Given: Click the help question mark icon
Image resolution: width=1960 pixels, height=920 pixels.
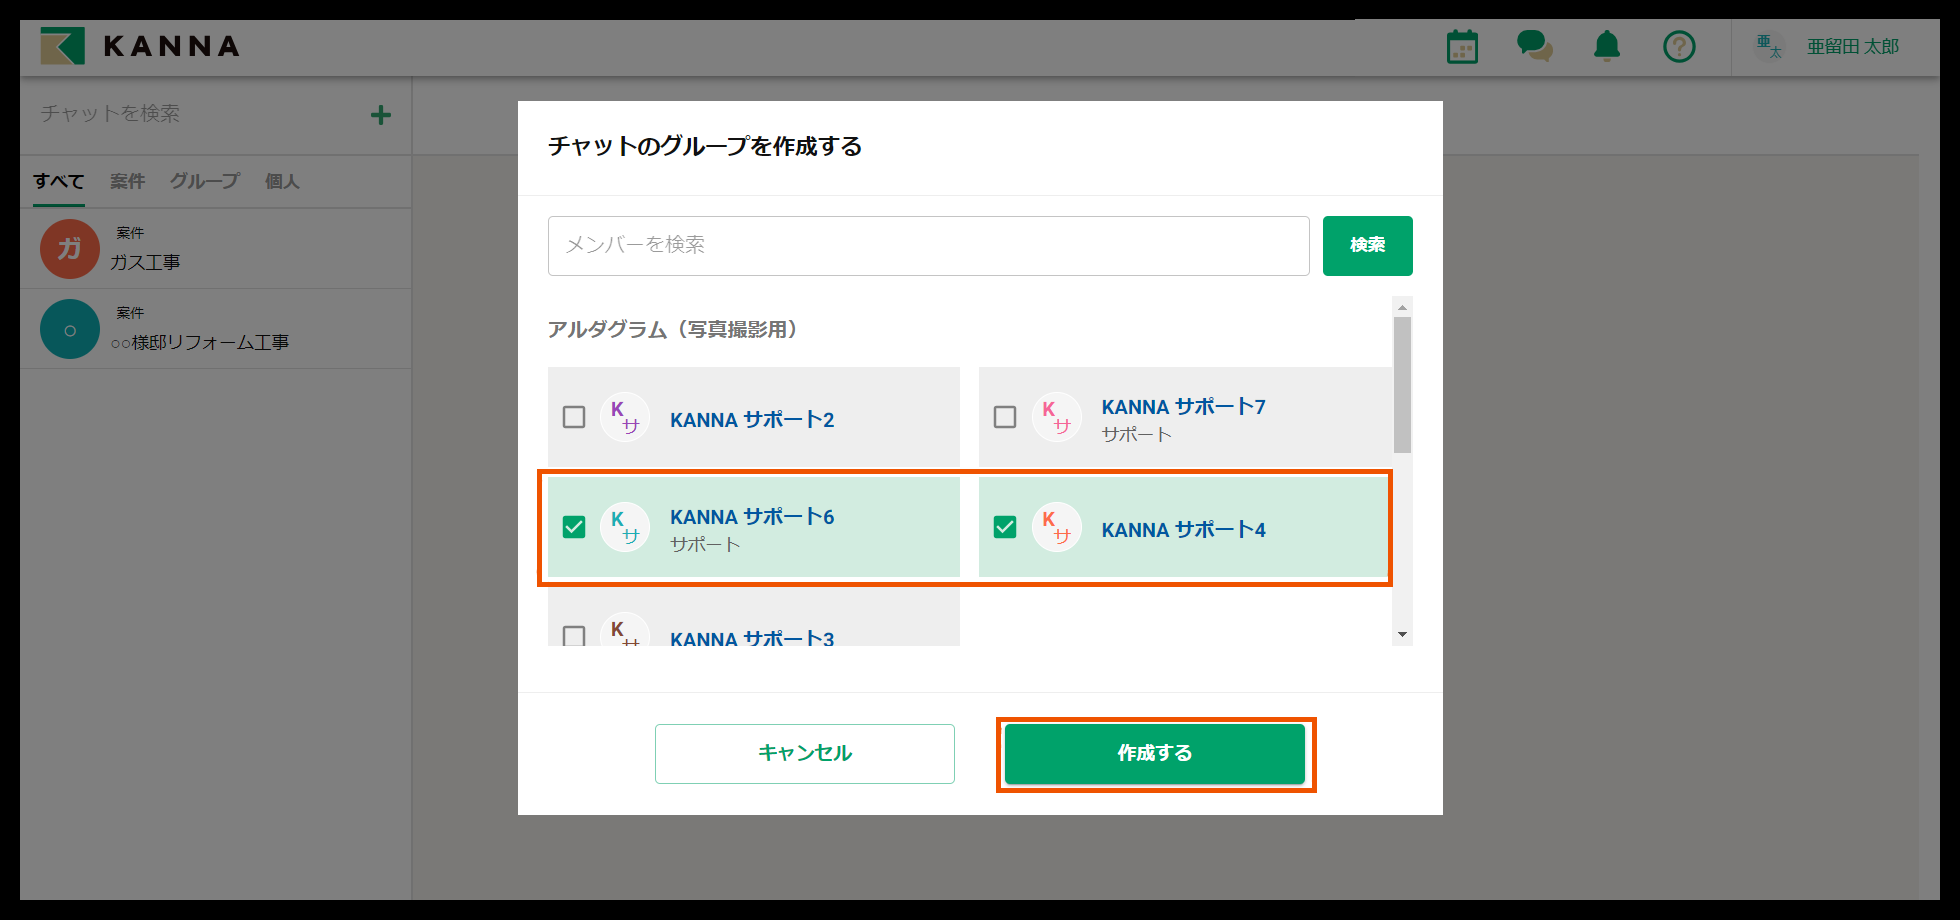Looking at the screenshot, I should tap(1679, 46).
